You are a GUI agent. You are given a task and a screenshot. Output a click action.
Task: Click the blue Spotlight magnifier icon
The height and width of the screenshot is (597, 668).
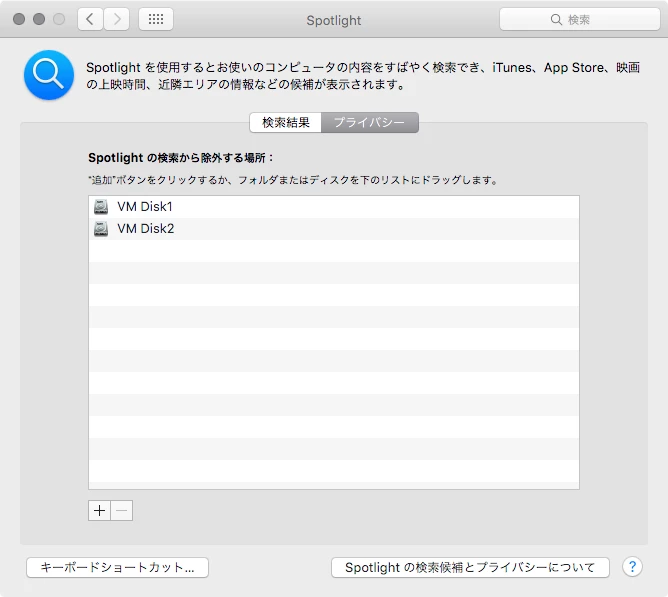(x=49, y=75)
